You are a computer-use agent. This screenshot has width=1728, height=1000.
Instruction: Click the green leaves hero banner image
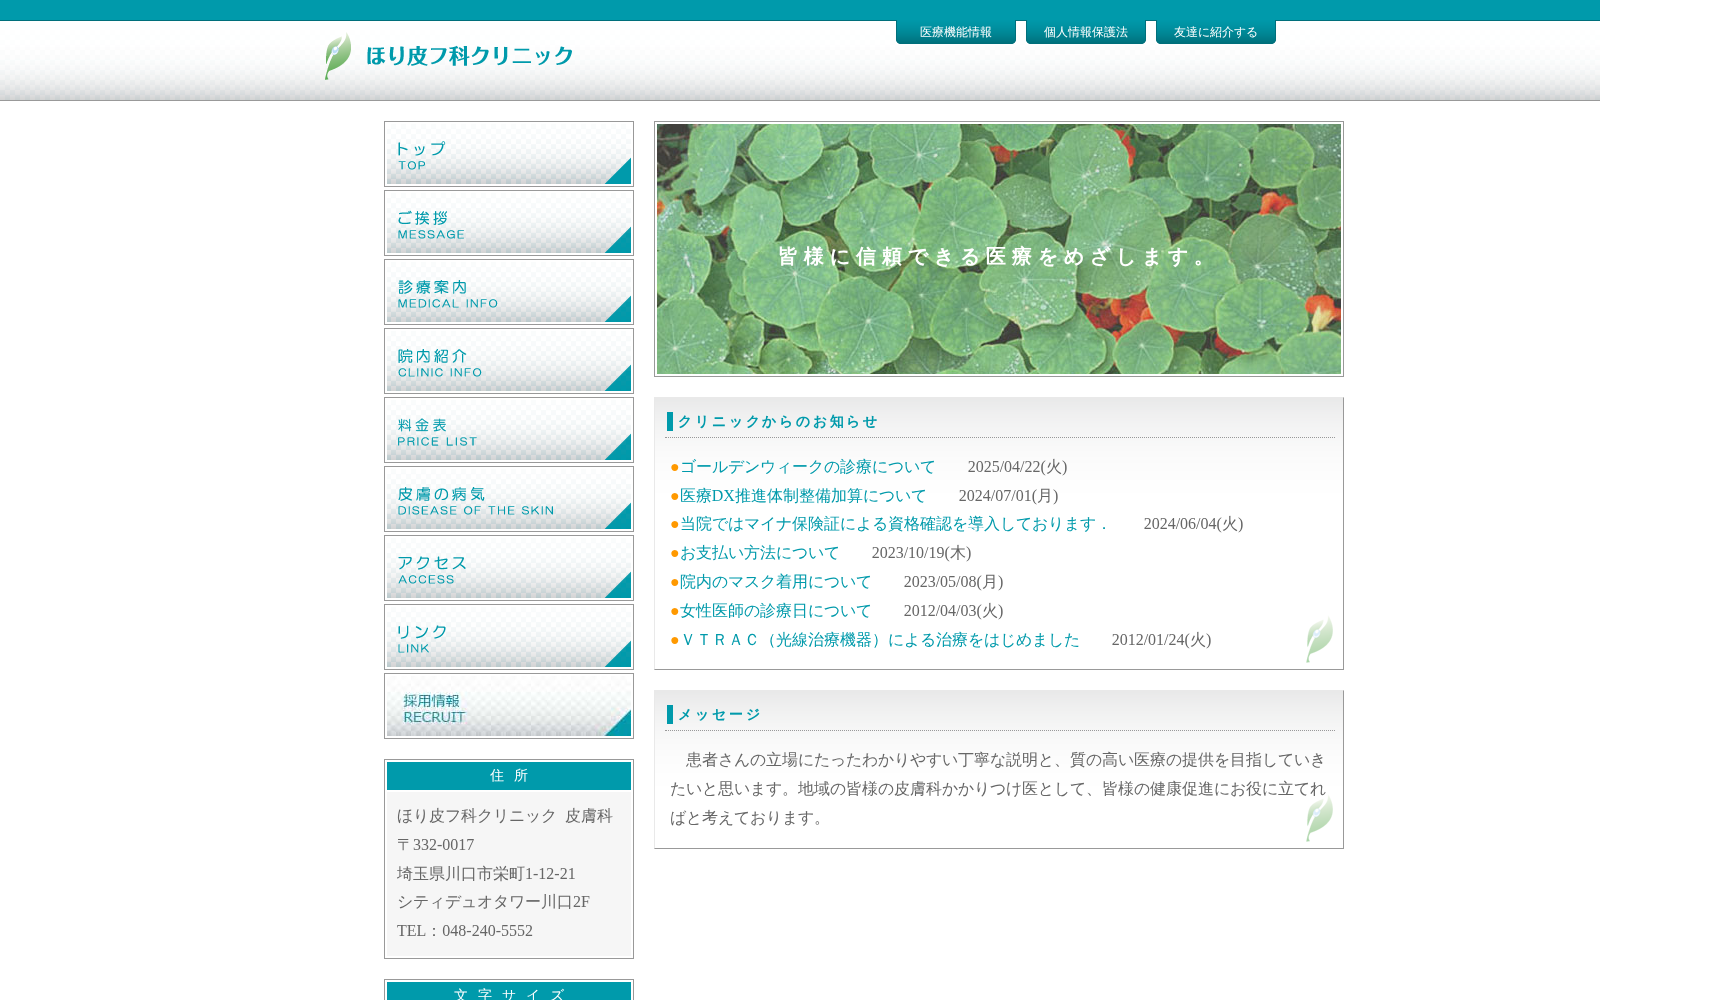998,249
